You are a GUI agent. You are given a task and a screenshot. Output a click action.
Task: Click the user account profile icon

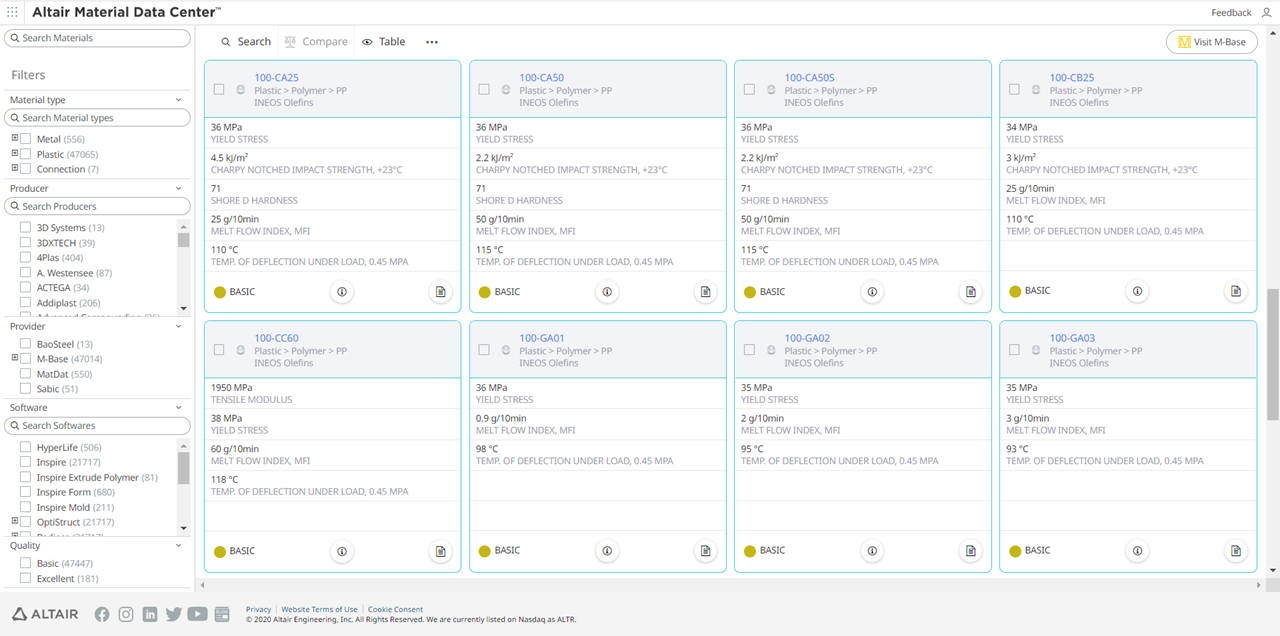(x=1267, y=12)
